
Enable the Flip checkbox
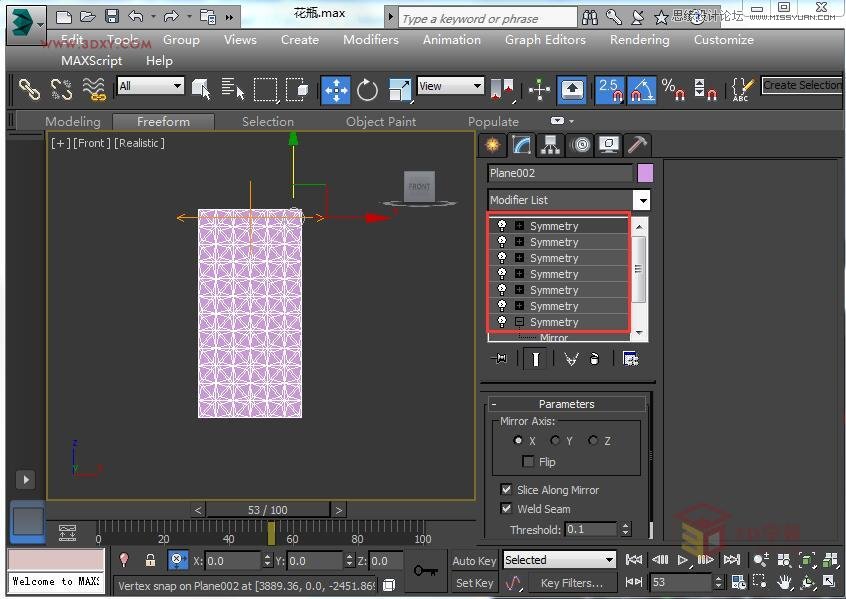tap(528, 462)
